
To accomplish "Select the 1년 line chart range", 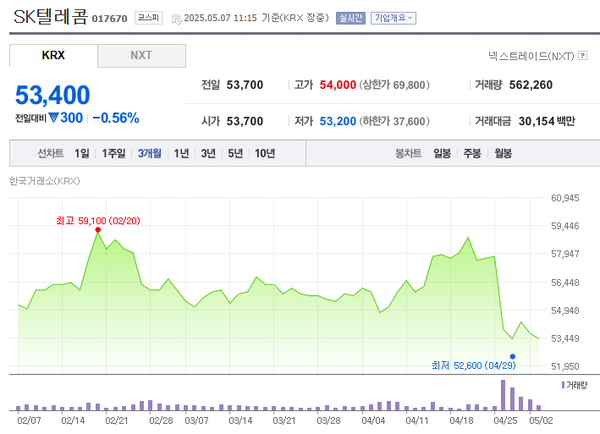I will 181,153.
